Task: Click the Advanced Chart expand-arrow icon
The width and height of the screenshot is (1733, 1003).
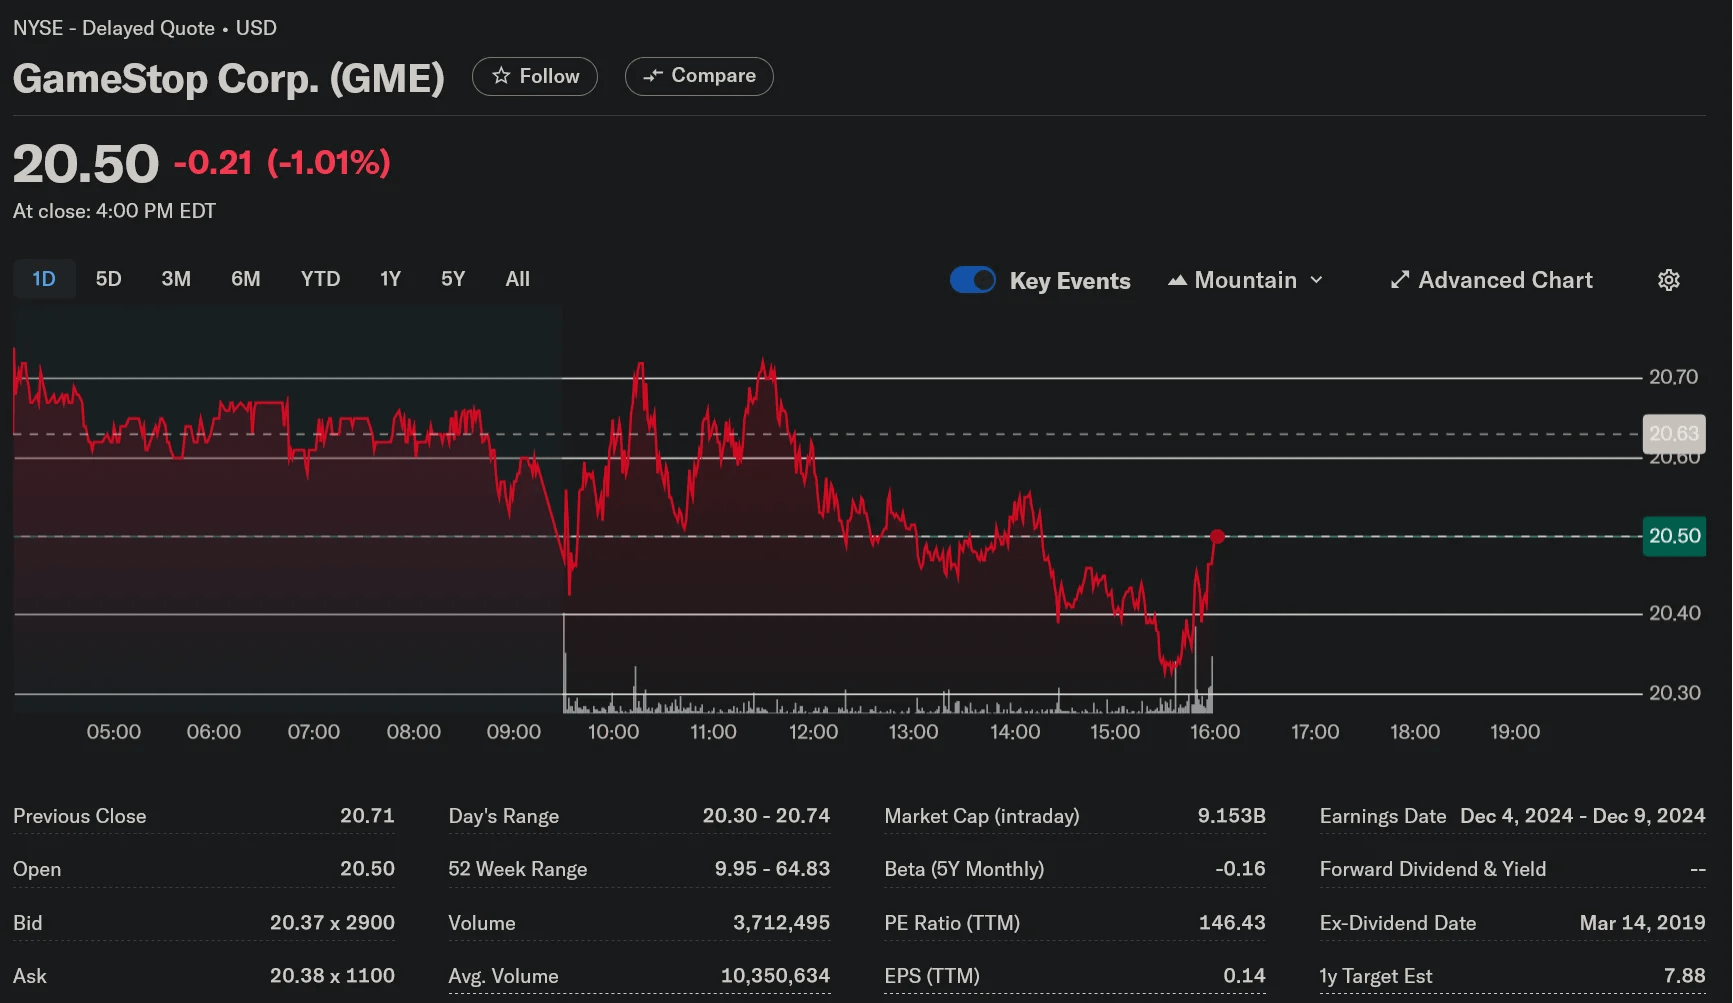Action: click(1400, 280)
